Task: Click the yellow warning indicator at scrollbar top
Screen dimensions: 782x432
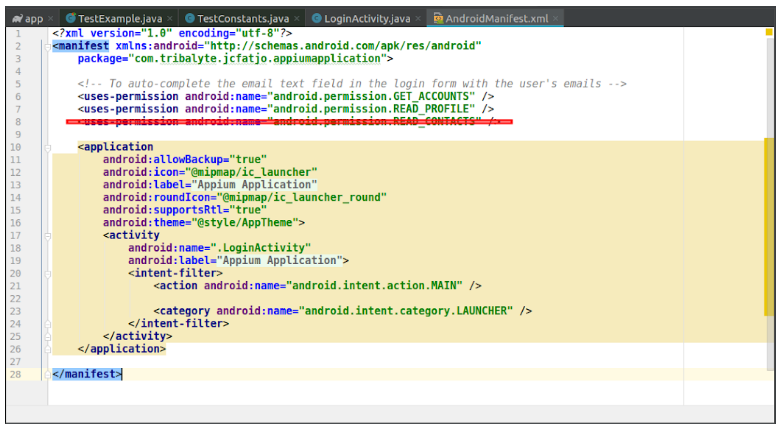Action: click(x=769, y=33)
